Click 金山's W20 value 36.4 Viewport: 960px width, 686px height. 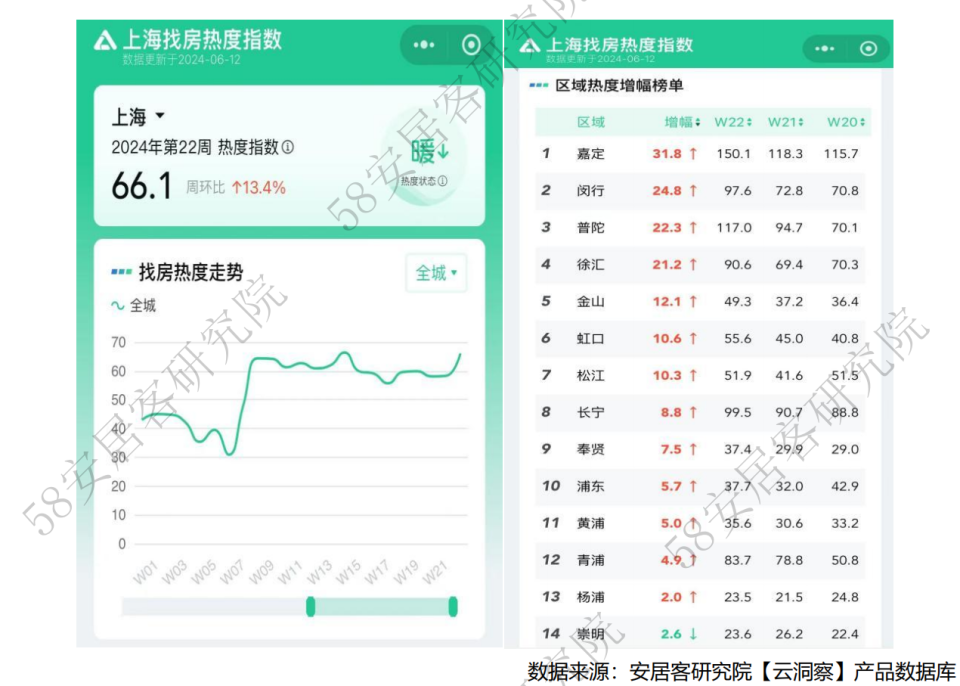tap(845, 301)
